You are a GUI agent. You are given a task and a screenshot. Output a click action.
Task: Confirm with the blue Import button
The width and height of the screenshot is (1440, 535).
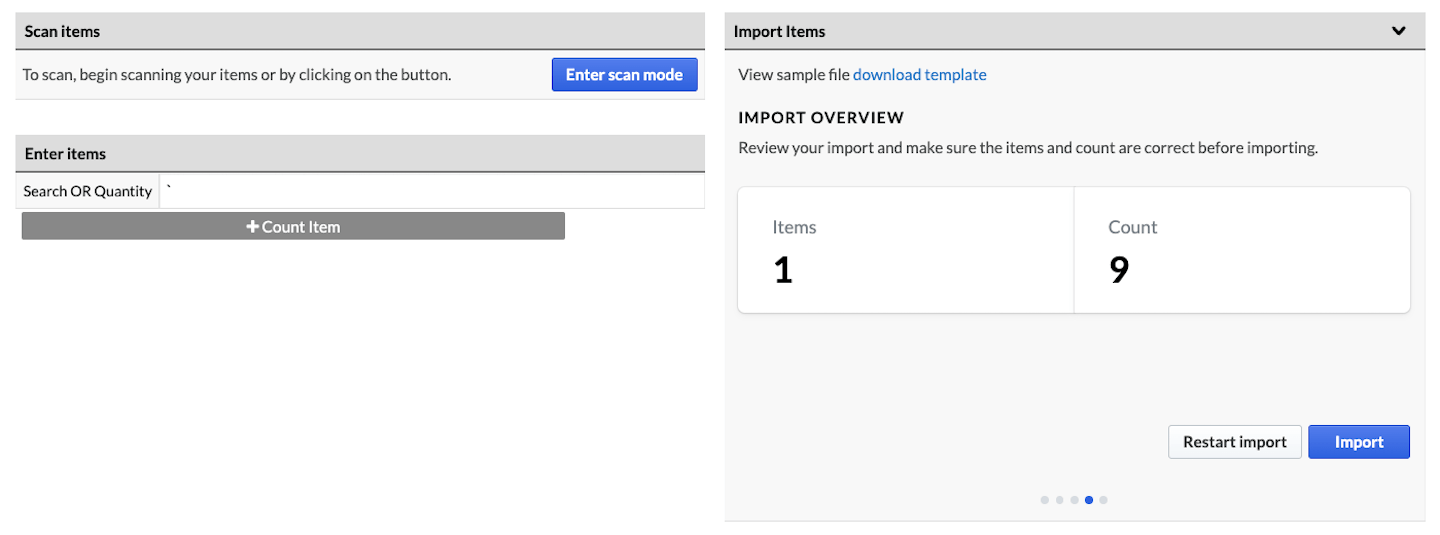point(1359,442)
